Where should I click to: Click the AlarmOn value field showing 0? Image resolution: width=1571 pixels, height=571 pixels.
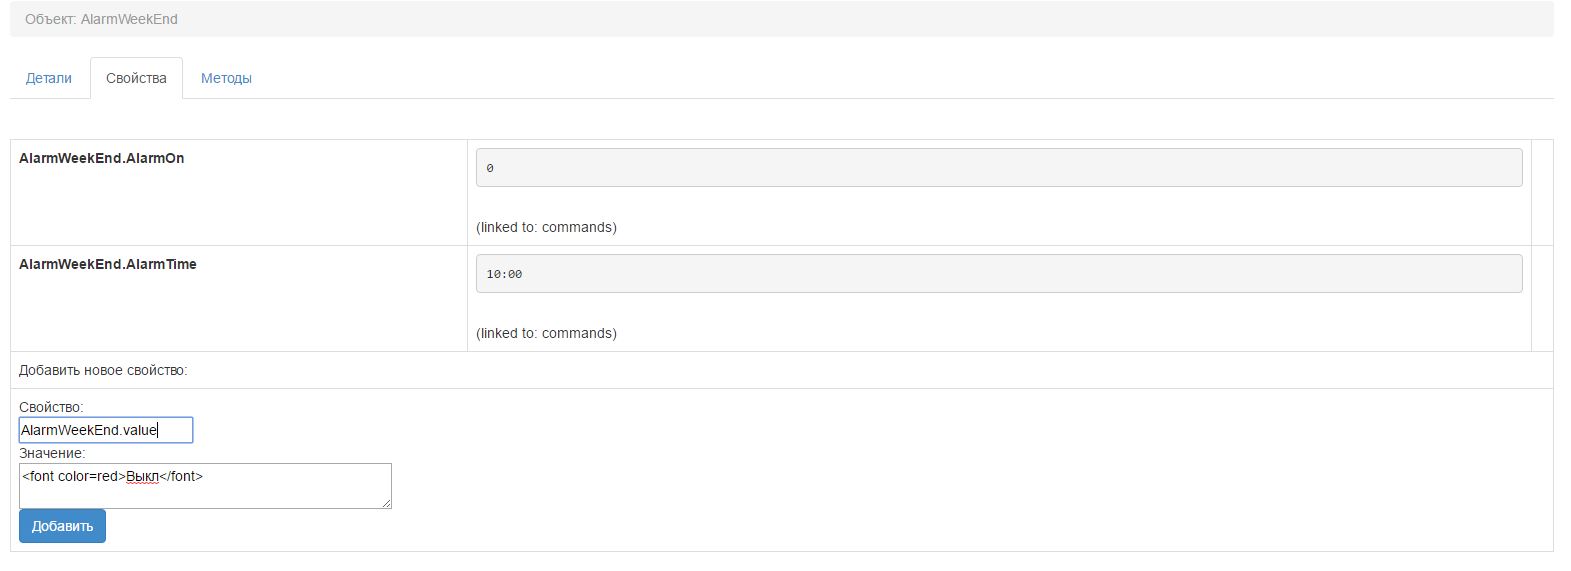click(x=998, y=168)
